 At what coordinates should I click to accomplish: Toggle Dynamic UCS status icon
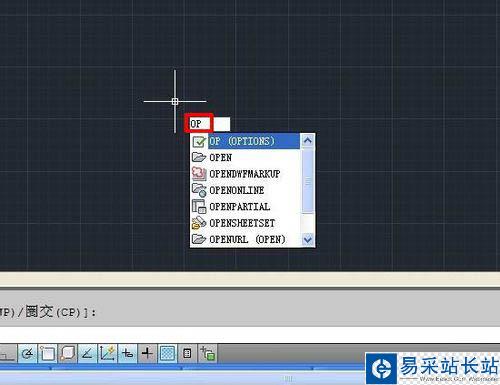pos(107,353)
